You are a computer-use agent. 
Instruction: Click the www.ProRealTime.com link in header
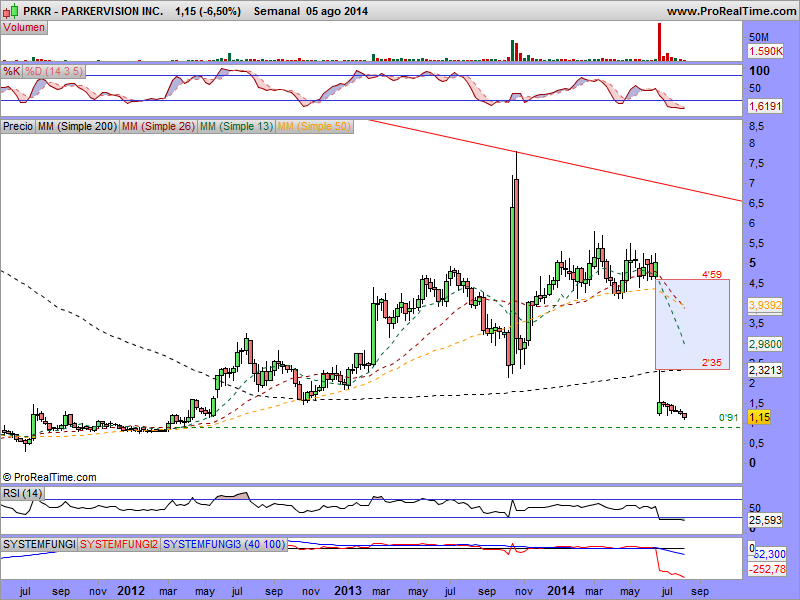click(731, 11)
